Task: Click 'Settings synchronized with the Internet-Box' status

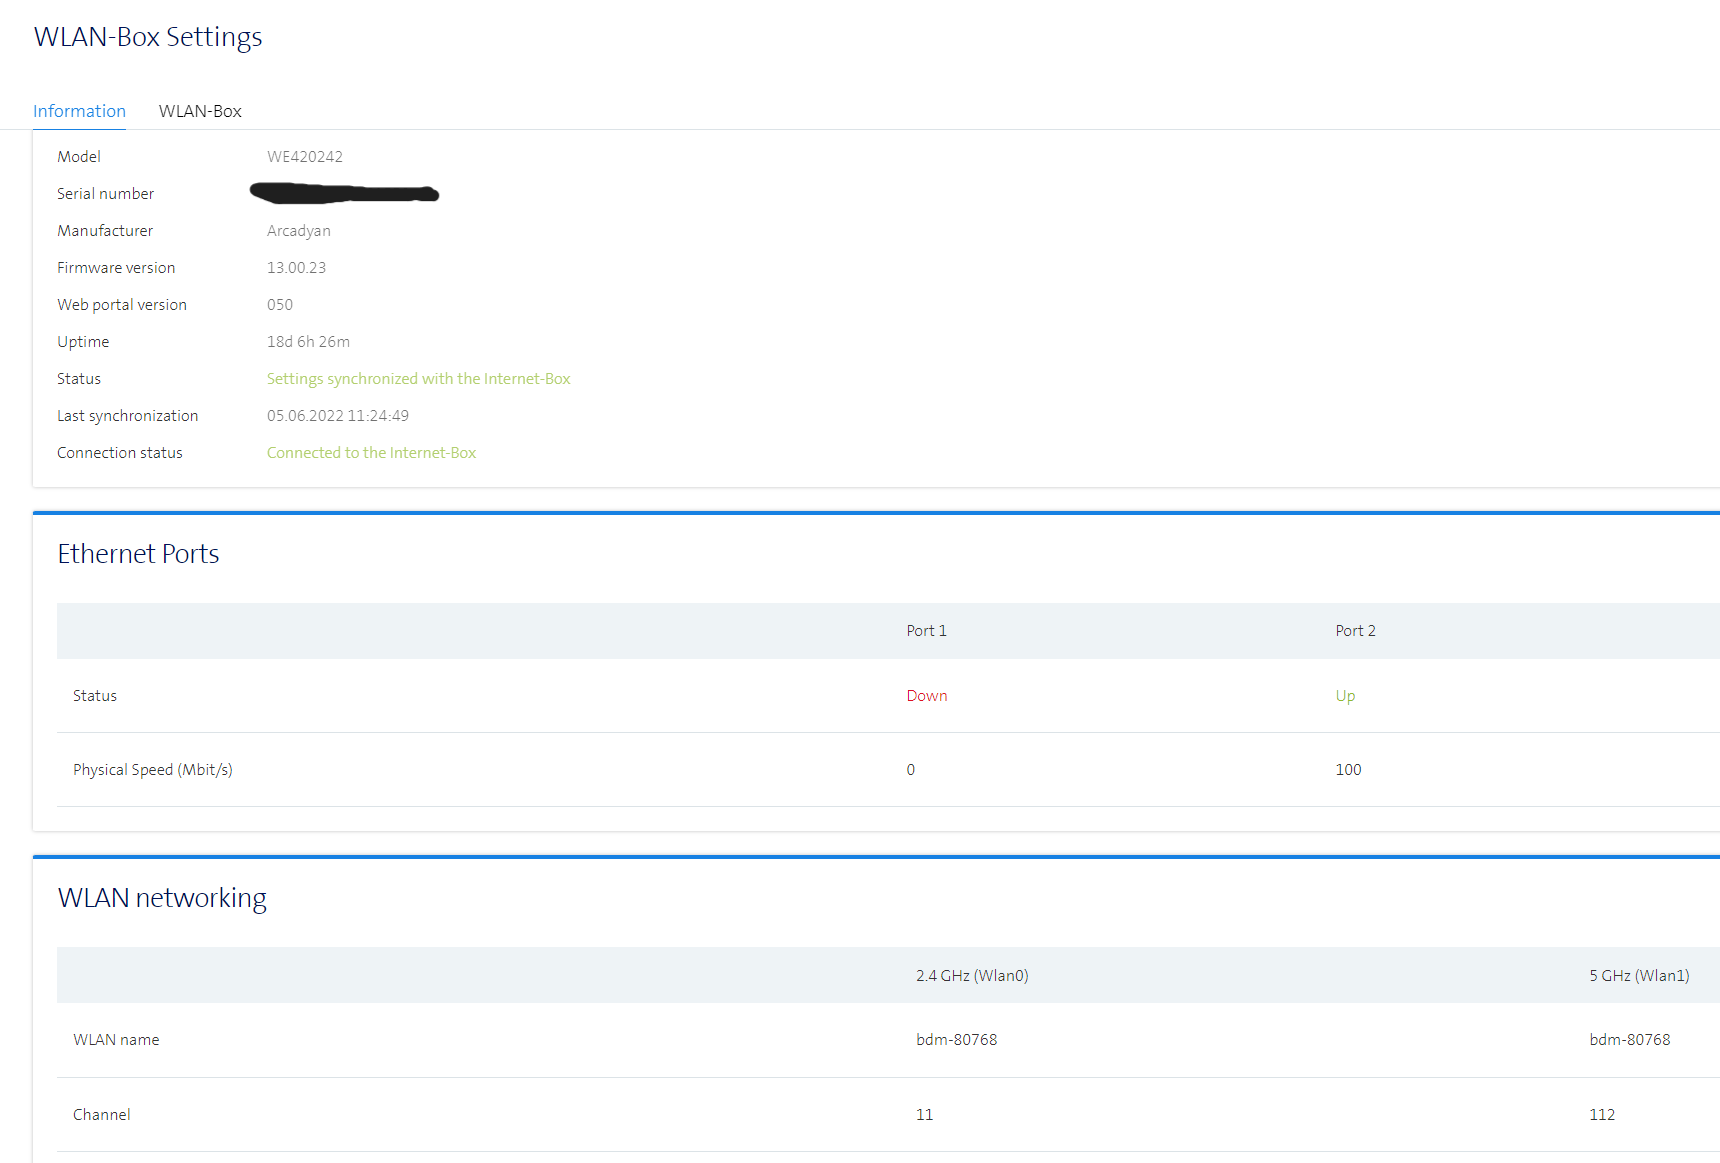Action: click(x=418, y=379)
